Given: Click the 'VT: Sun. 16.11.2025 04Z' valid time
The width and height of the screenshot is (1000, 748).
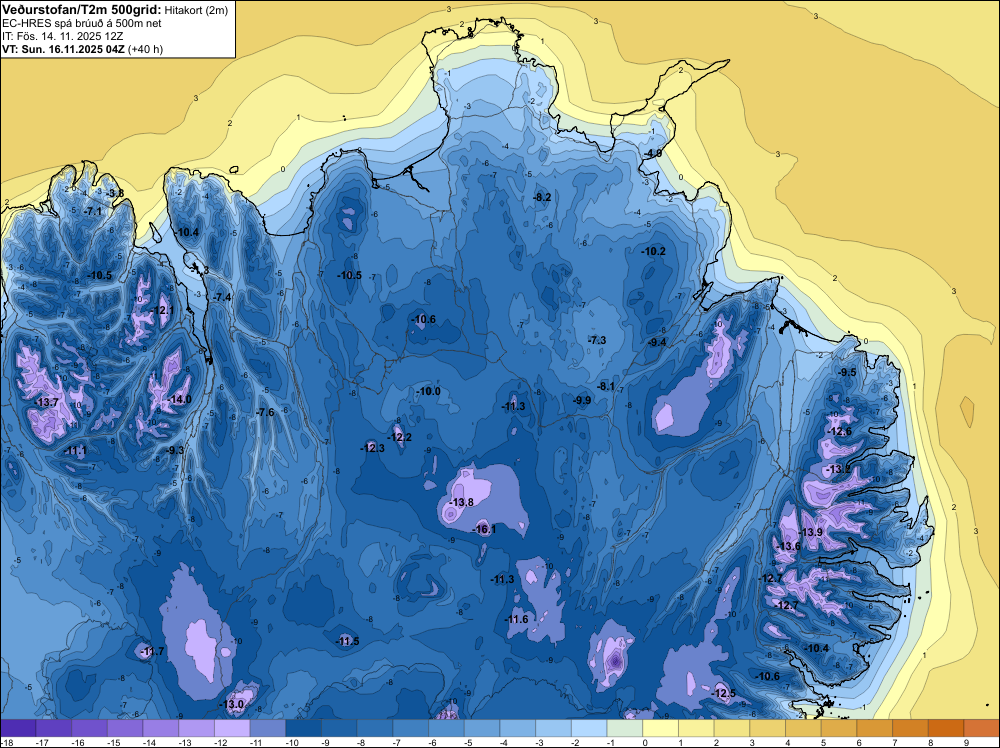Looking at the screenshot, I should click(x=63, y=49).
